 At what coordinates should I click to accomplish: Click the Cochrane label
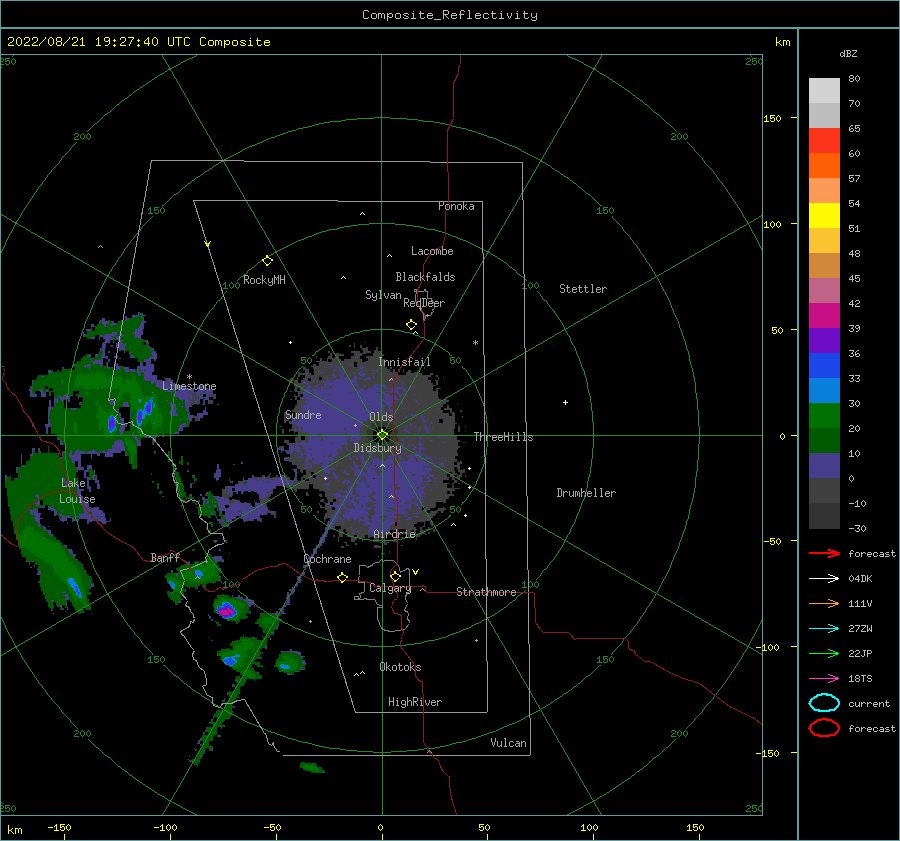[x=327, y=559]
